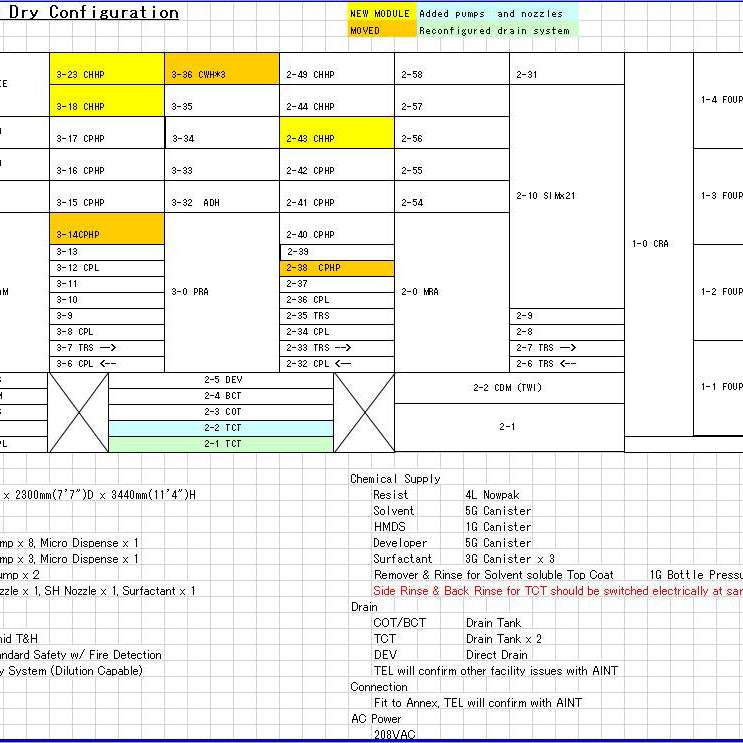Click the 2-38 CPHP orange cell
The image size is (743, 743).
pyautogui.click(x=337, y=268)
